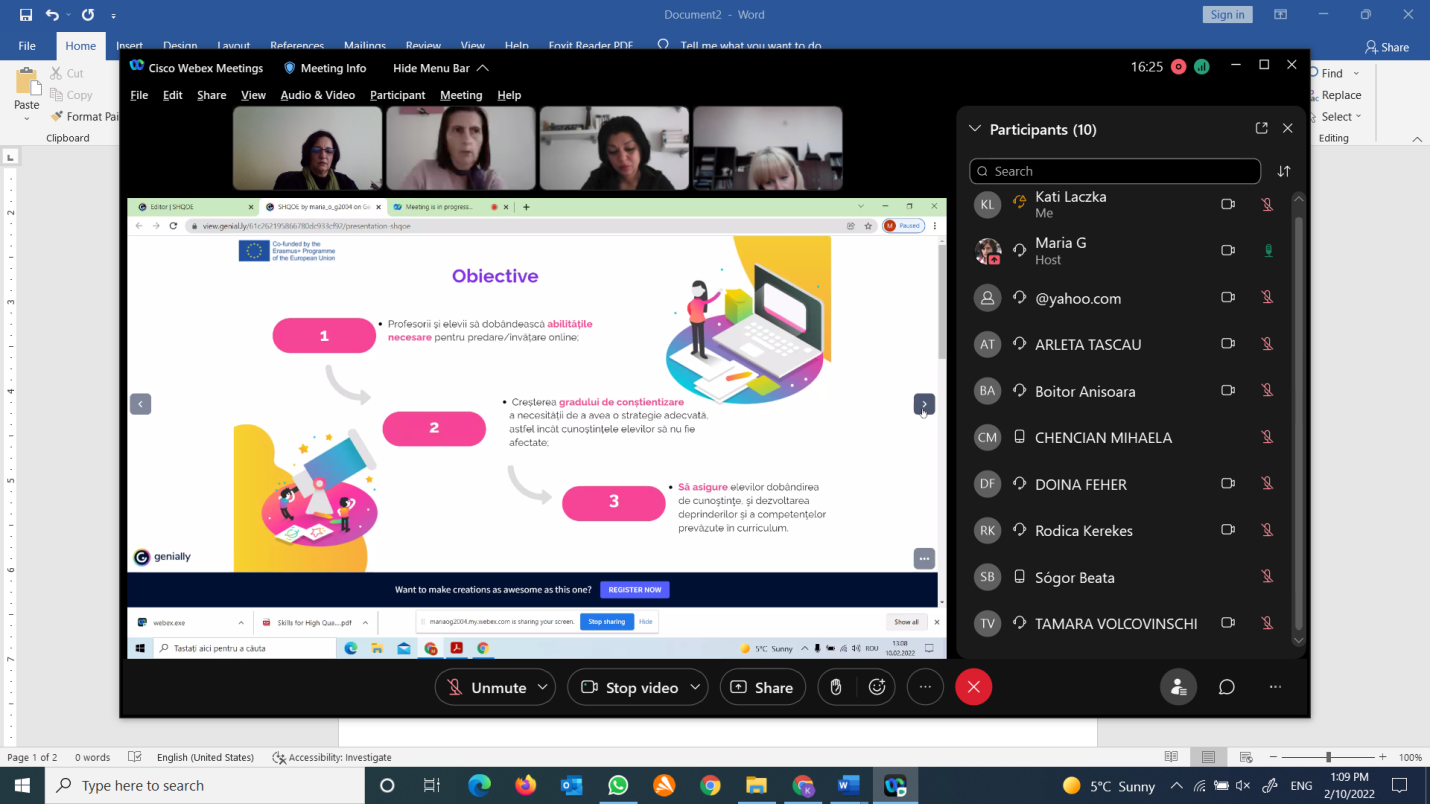The width and height of the screenshot is (1430, 804).
Task: Open more options ellipsis in meeting controls
Action: click(925, 687)
